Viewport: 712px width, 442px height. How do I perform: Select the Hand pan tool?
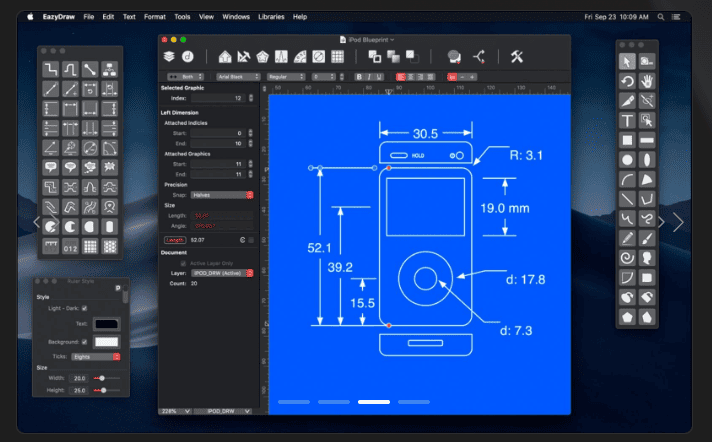pyautogui.click(x=647, y=81)
